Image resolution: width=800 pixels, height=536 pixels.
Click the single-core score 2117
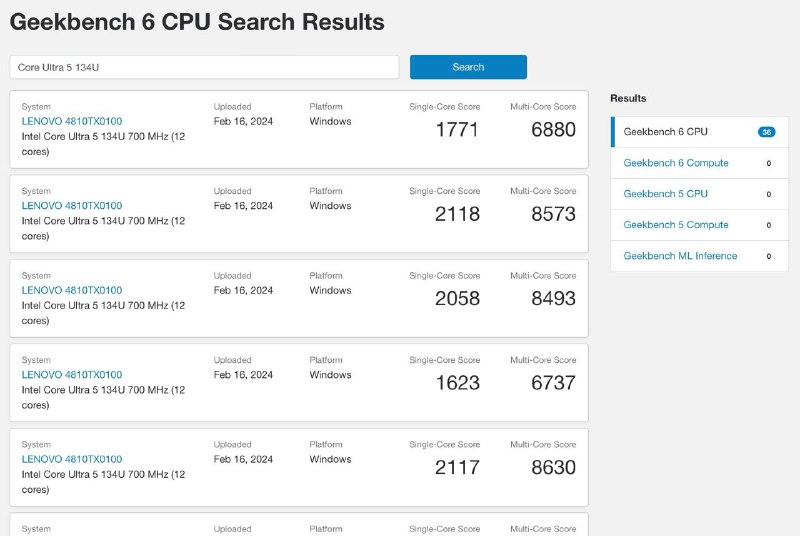pyautogui.click(x=457, y=468)
